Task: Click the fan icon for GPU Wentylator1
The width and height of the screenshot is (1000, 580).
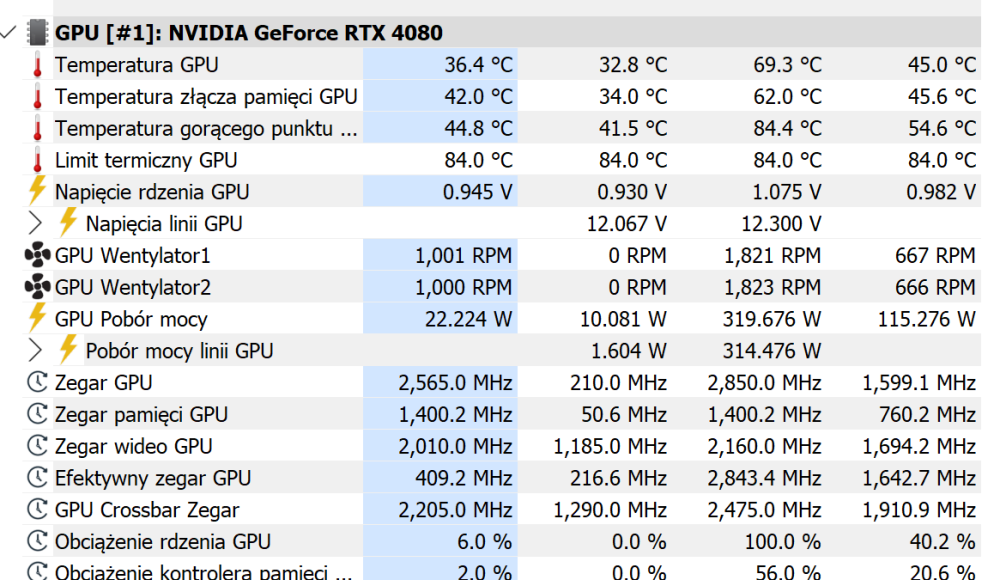Action: pyautogui.click(x=37, y=256)
